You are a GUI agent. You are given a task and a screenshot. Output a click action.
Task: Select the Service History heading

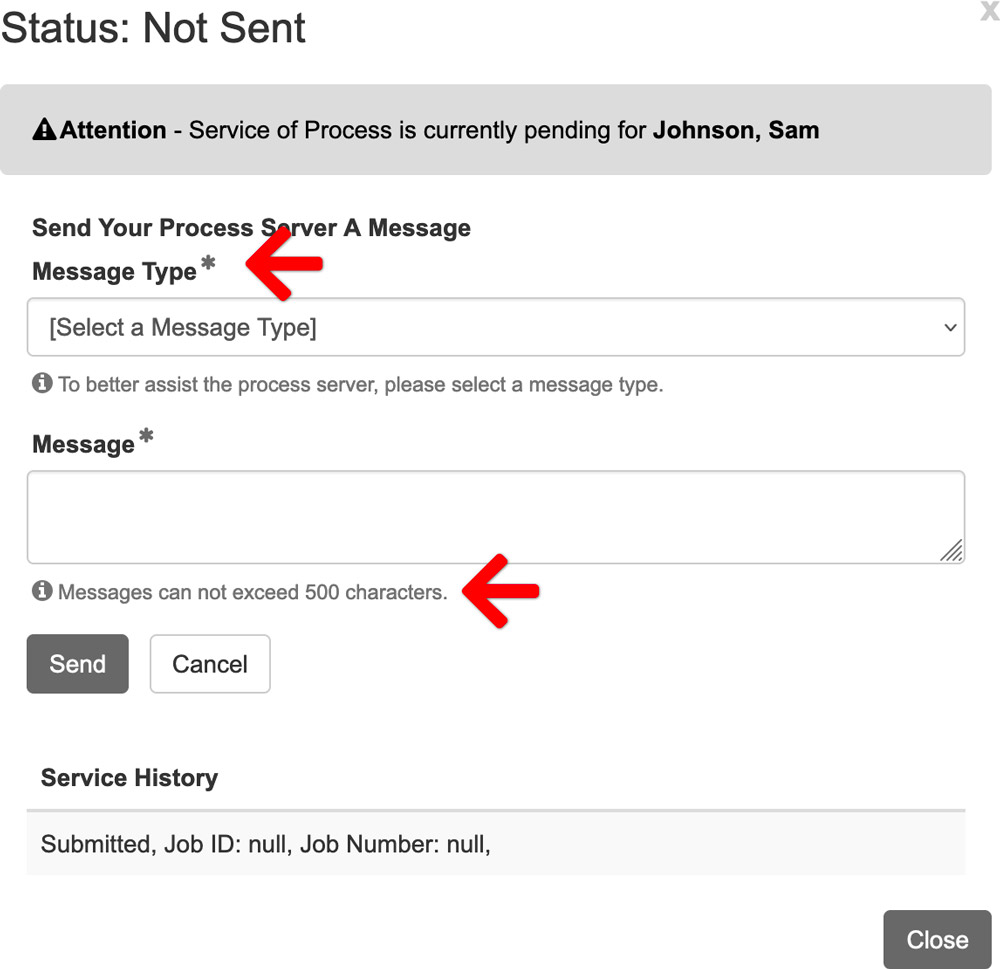click(x=129, y=778)
